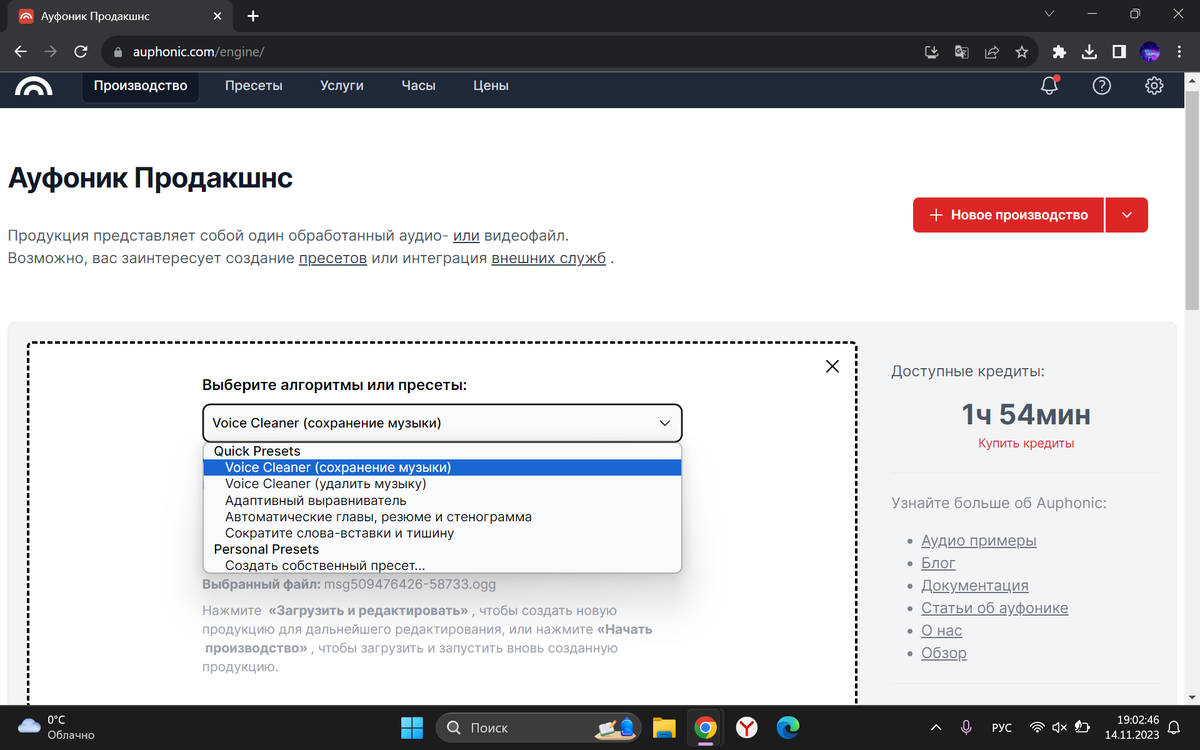Screen dimensions: 1200x750
Task: Open the Обзор link
Action: pyautogui.click(x=944, y=653)
